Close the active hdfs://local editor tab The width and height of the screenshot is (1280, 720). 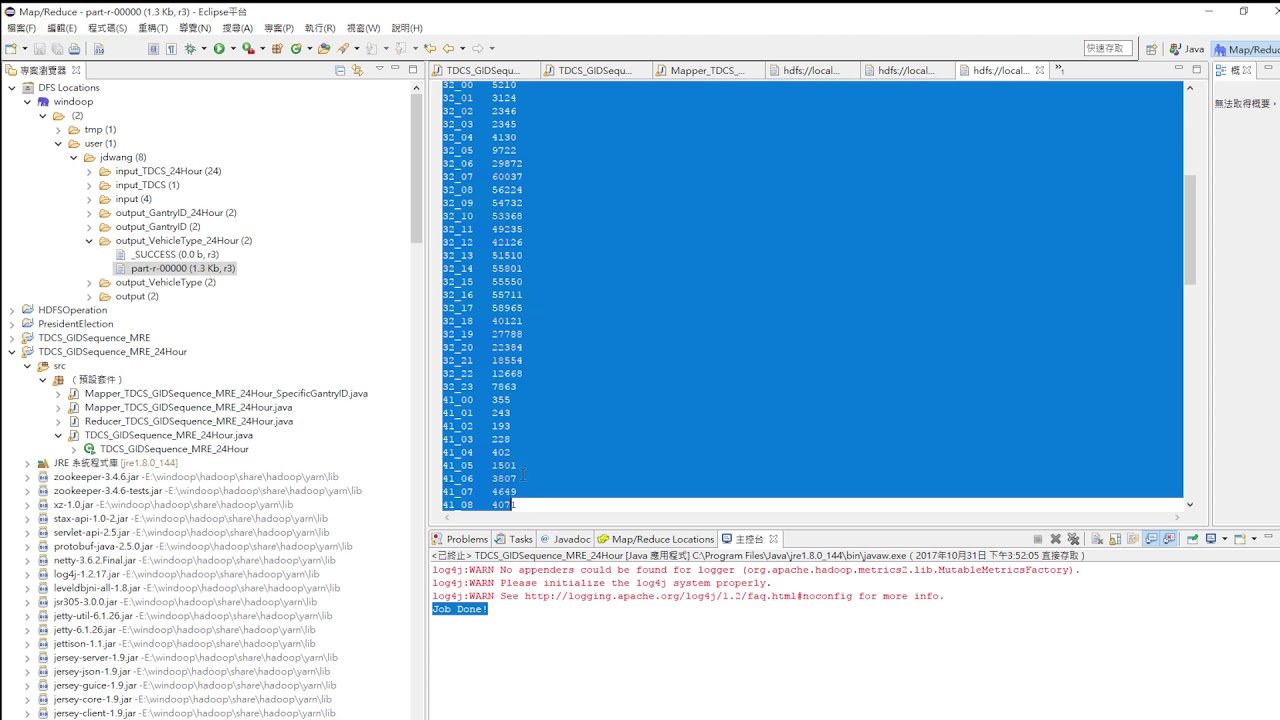tap(1039, 70)
